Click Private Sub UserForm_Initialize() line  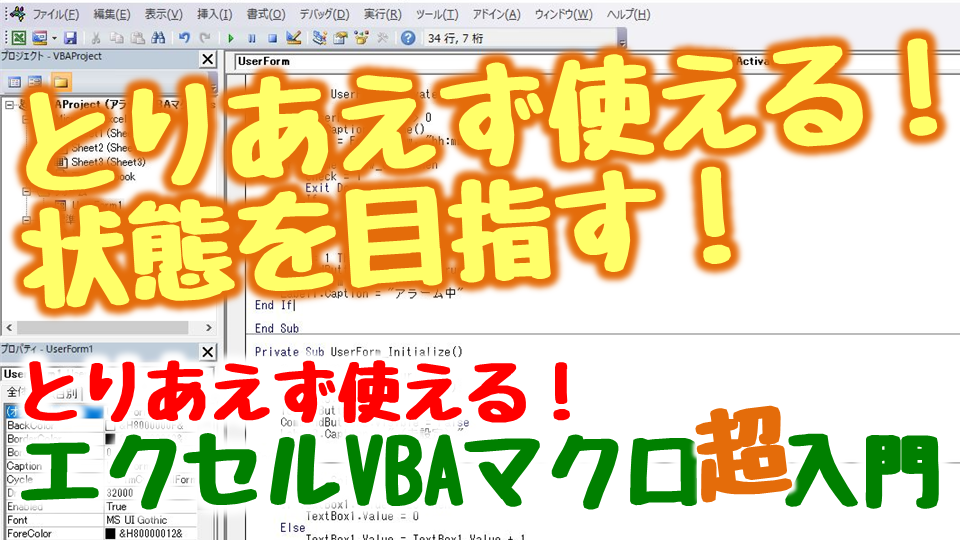tap(359, 352)
